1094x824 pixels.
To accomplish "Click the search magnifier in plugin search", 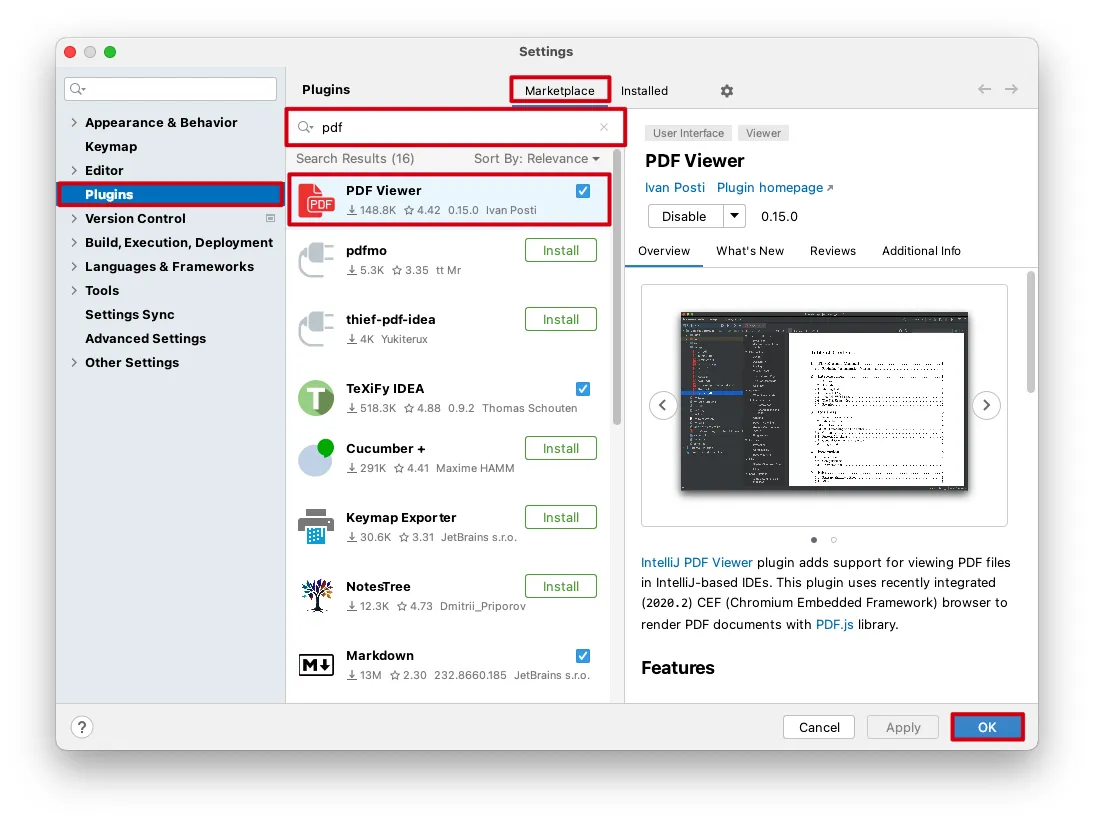I will coord(305,127).
